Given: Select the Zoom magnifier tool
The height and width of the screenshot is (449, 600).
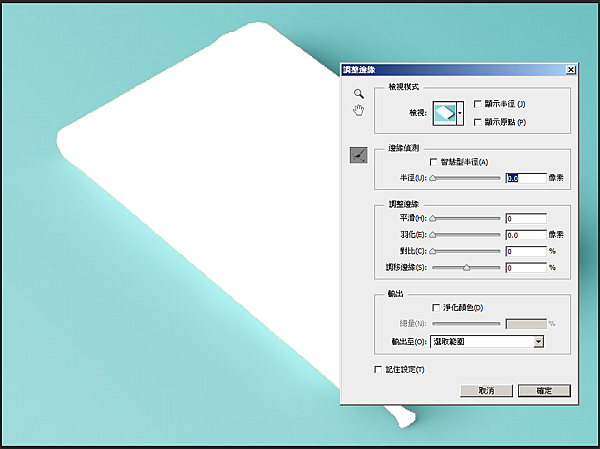Looking at the screenshot, I should [359, 93].
